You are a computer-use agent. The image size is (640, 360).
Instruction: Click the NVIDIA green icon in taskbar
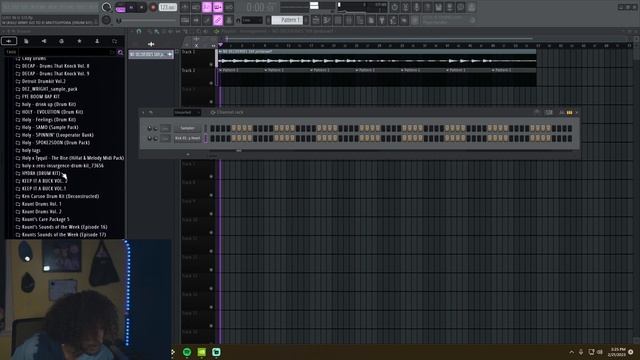[202, 352]
